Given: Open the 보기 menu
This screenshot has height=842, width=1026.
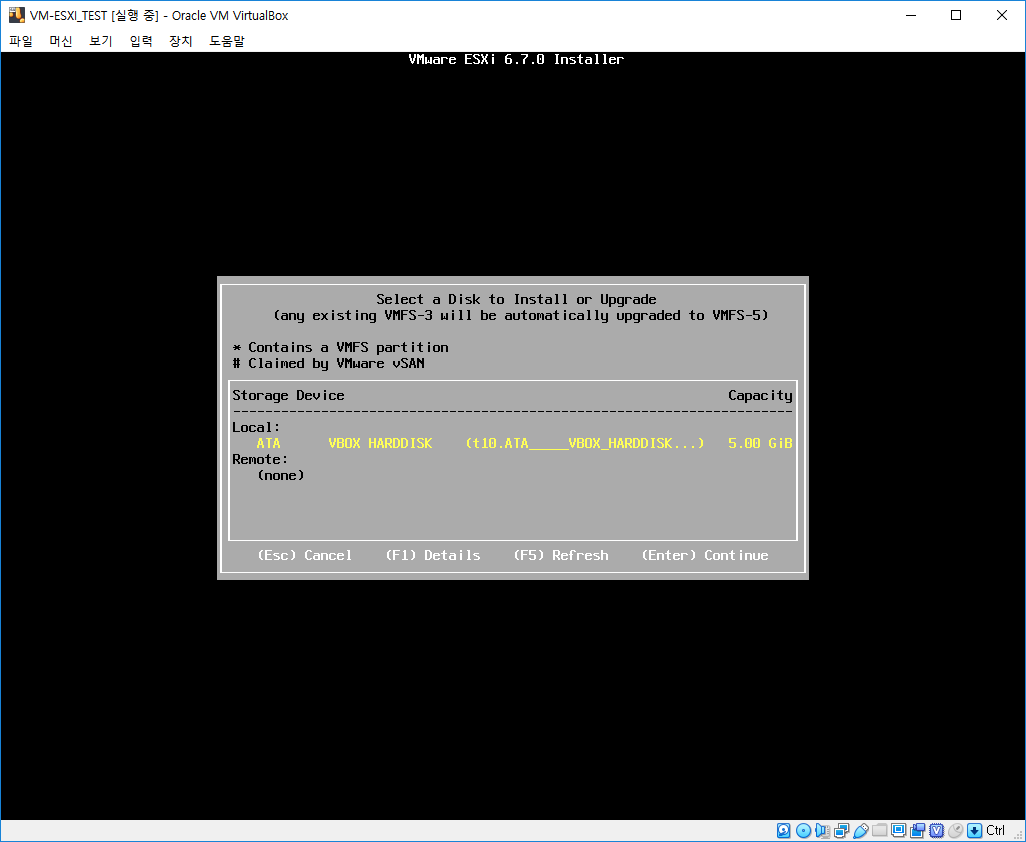Looking at the screenshot, I should click(x=101, y=41).
